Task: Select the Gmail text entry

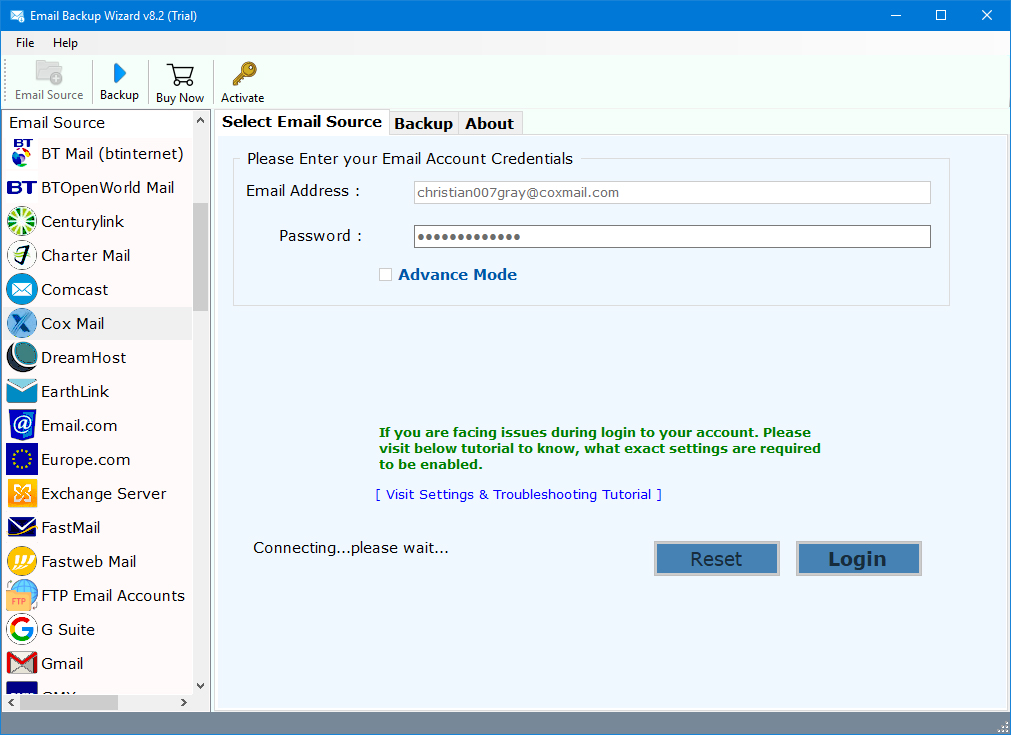Action: pyautogui.click(x=63, y=663)
